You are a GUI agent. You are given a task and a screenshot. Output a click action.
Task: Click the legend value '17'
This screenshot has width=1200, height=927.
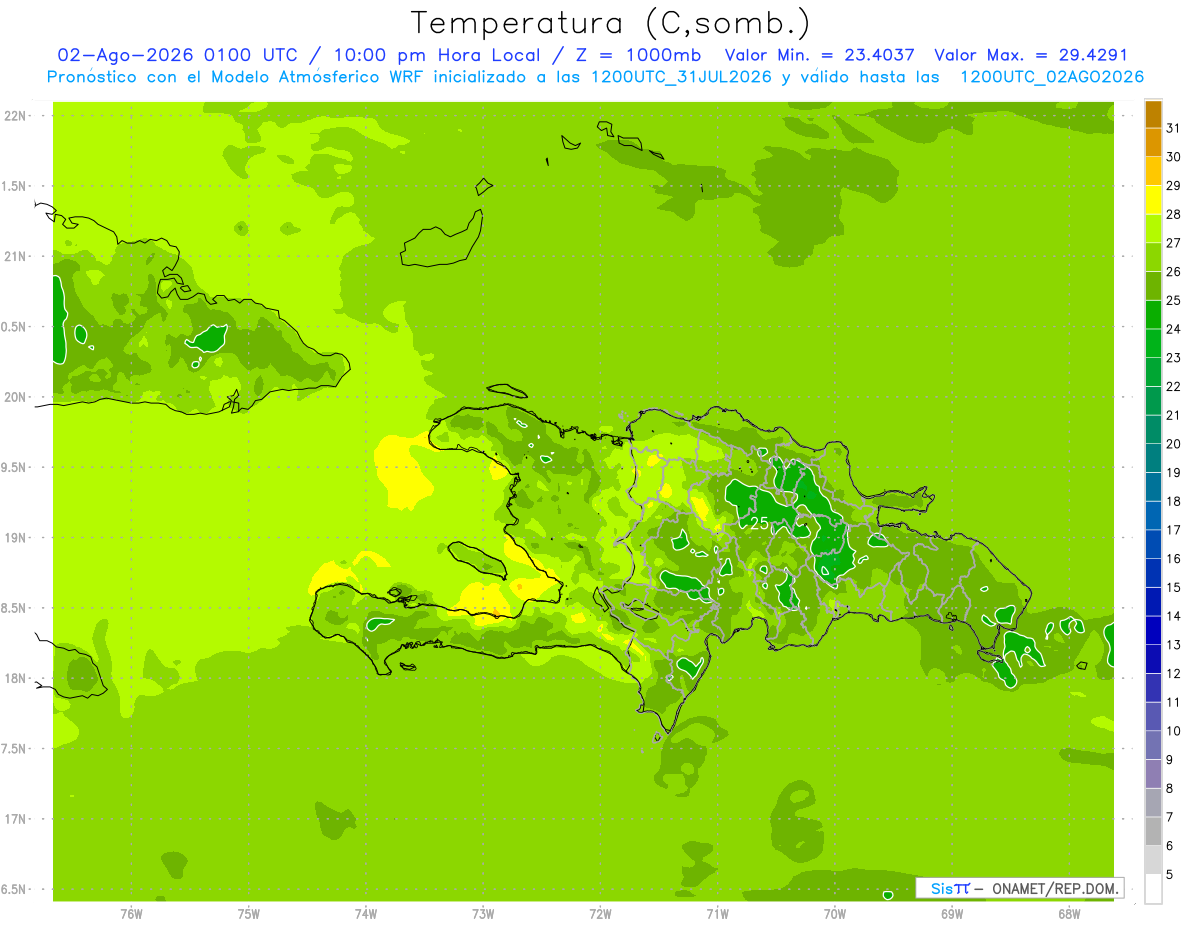pos(1173,530)
